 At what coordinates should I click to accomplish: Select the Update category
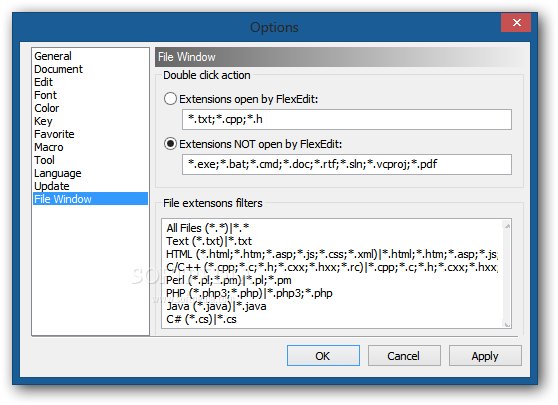[x=52, y=186]
